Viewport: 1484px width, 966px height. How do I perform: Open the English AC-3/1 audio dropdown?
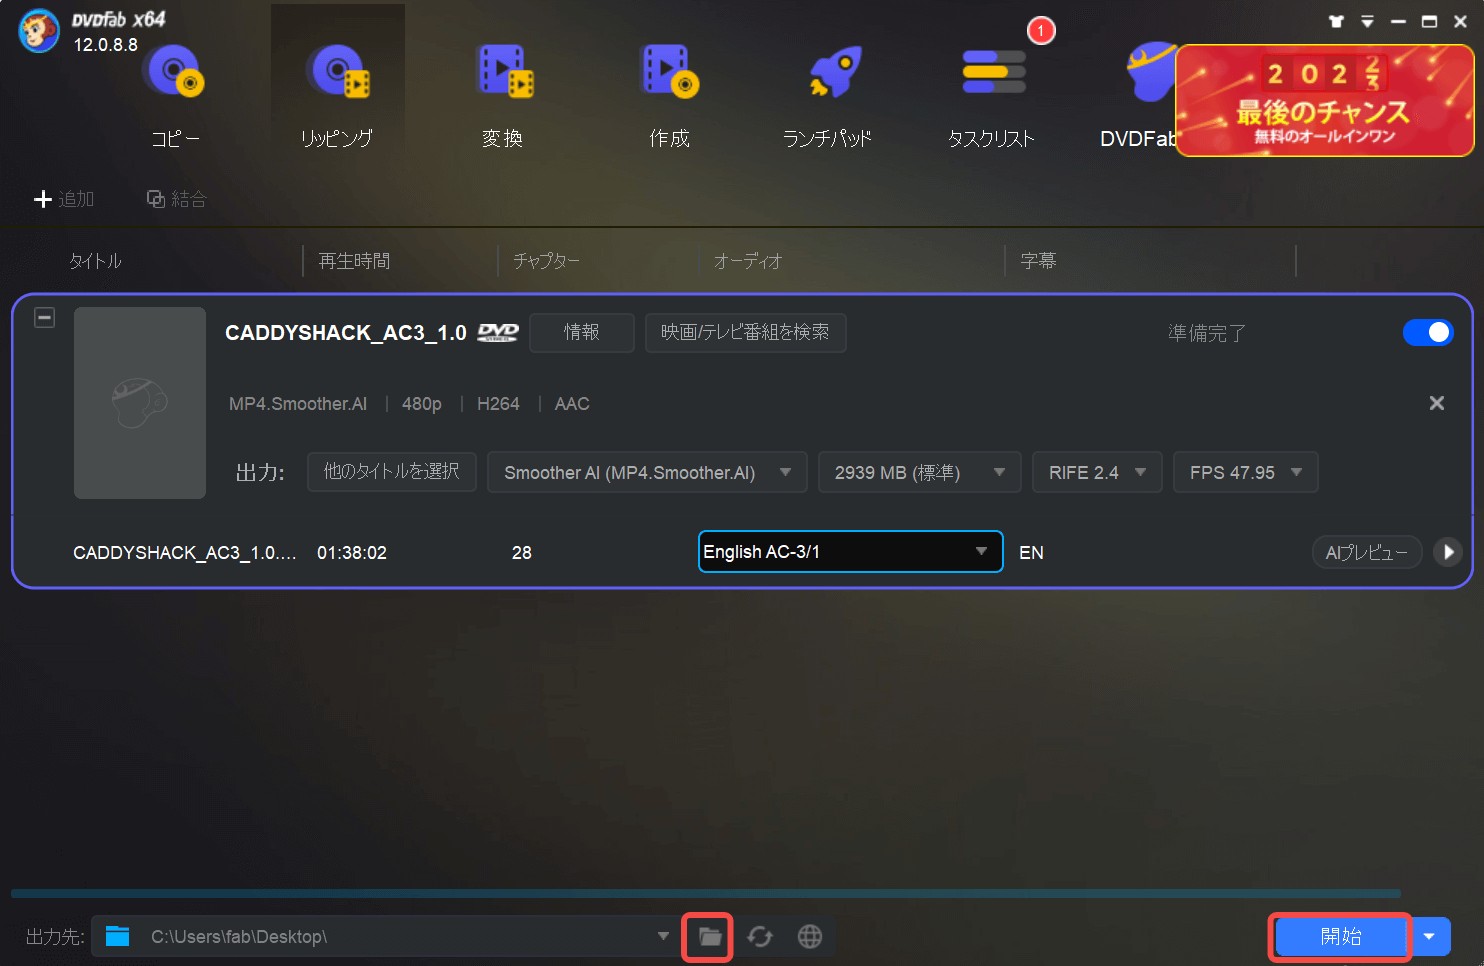pyautogui.click(x=850, y=552)
